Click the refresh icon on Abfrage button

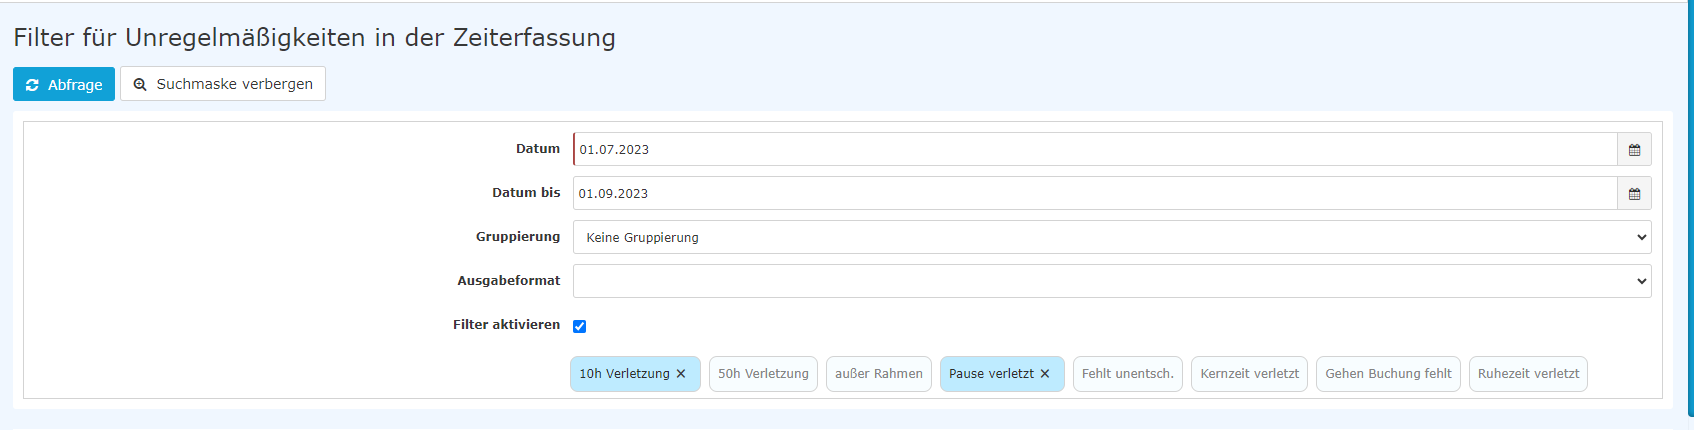[32, 85]
